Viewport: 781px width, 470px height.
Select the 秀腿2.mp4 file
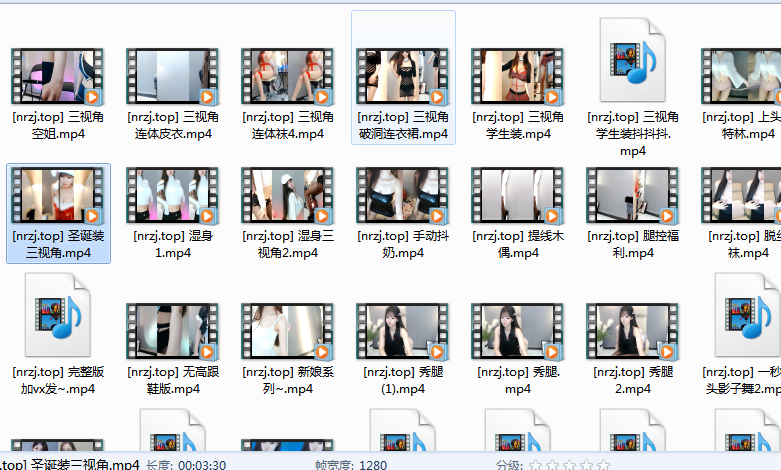coord(632,332)
